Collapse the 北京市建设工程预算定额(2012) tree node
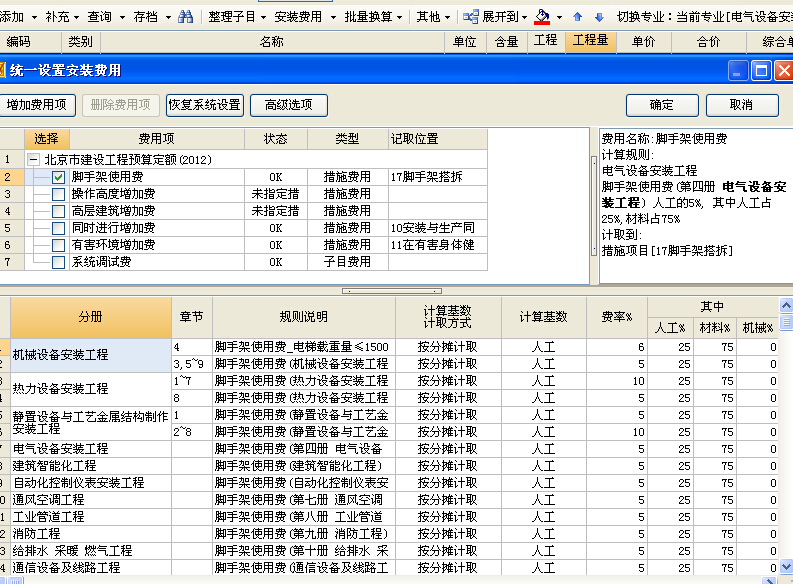793x584 pixels. point(33,160)
